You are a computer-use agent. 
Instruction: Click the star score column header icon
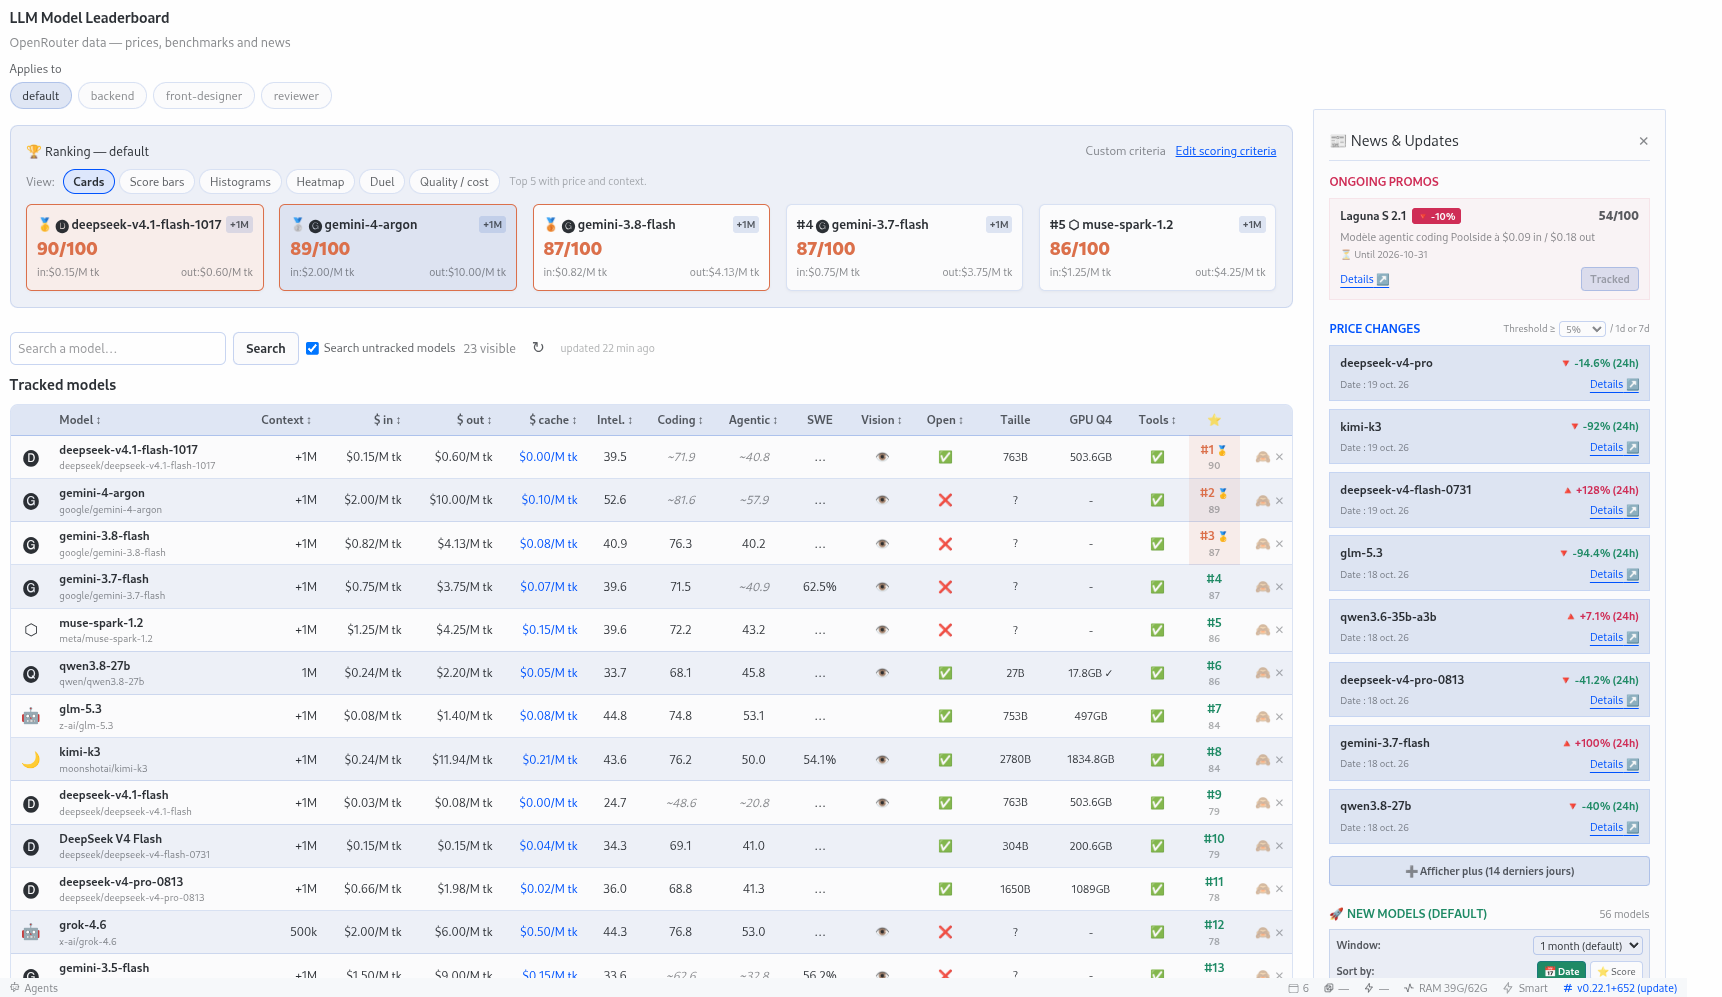[1214, 420]
